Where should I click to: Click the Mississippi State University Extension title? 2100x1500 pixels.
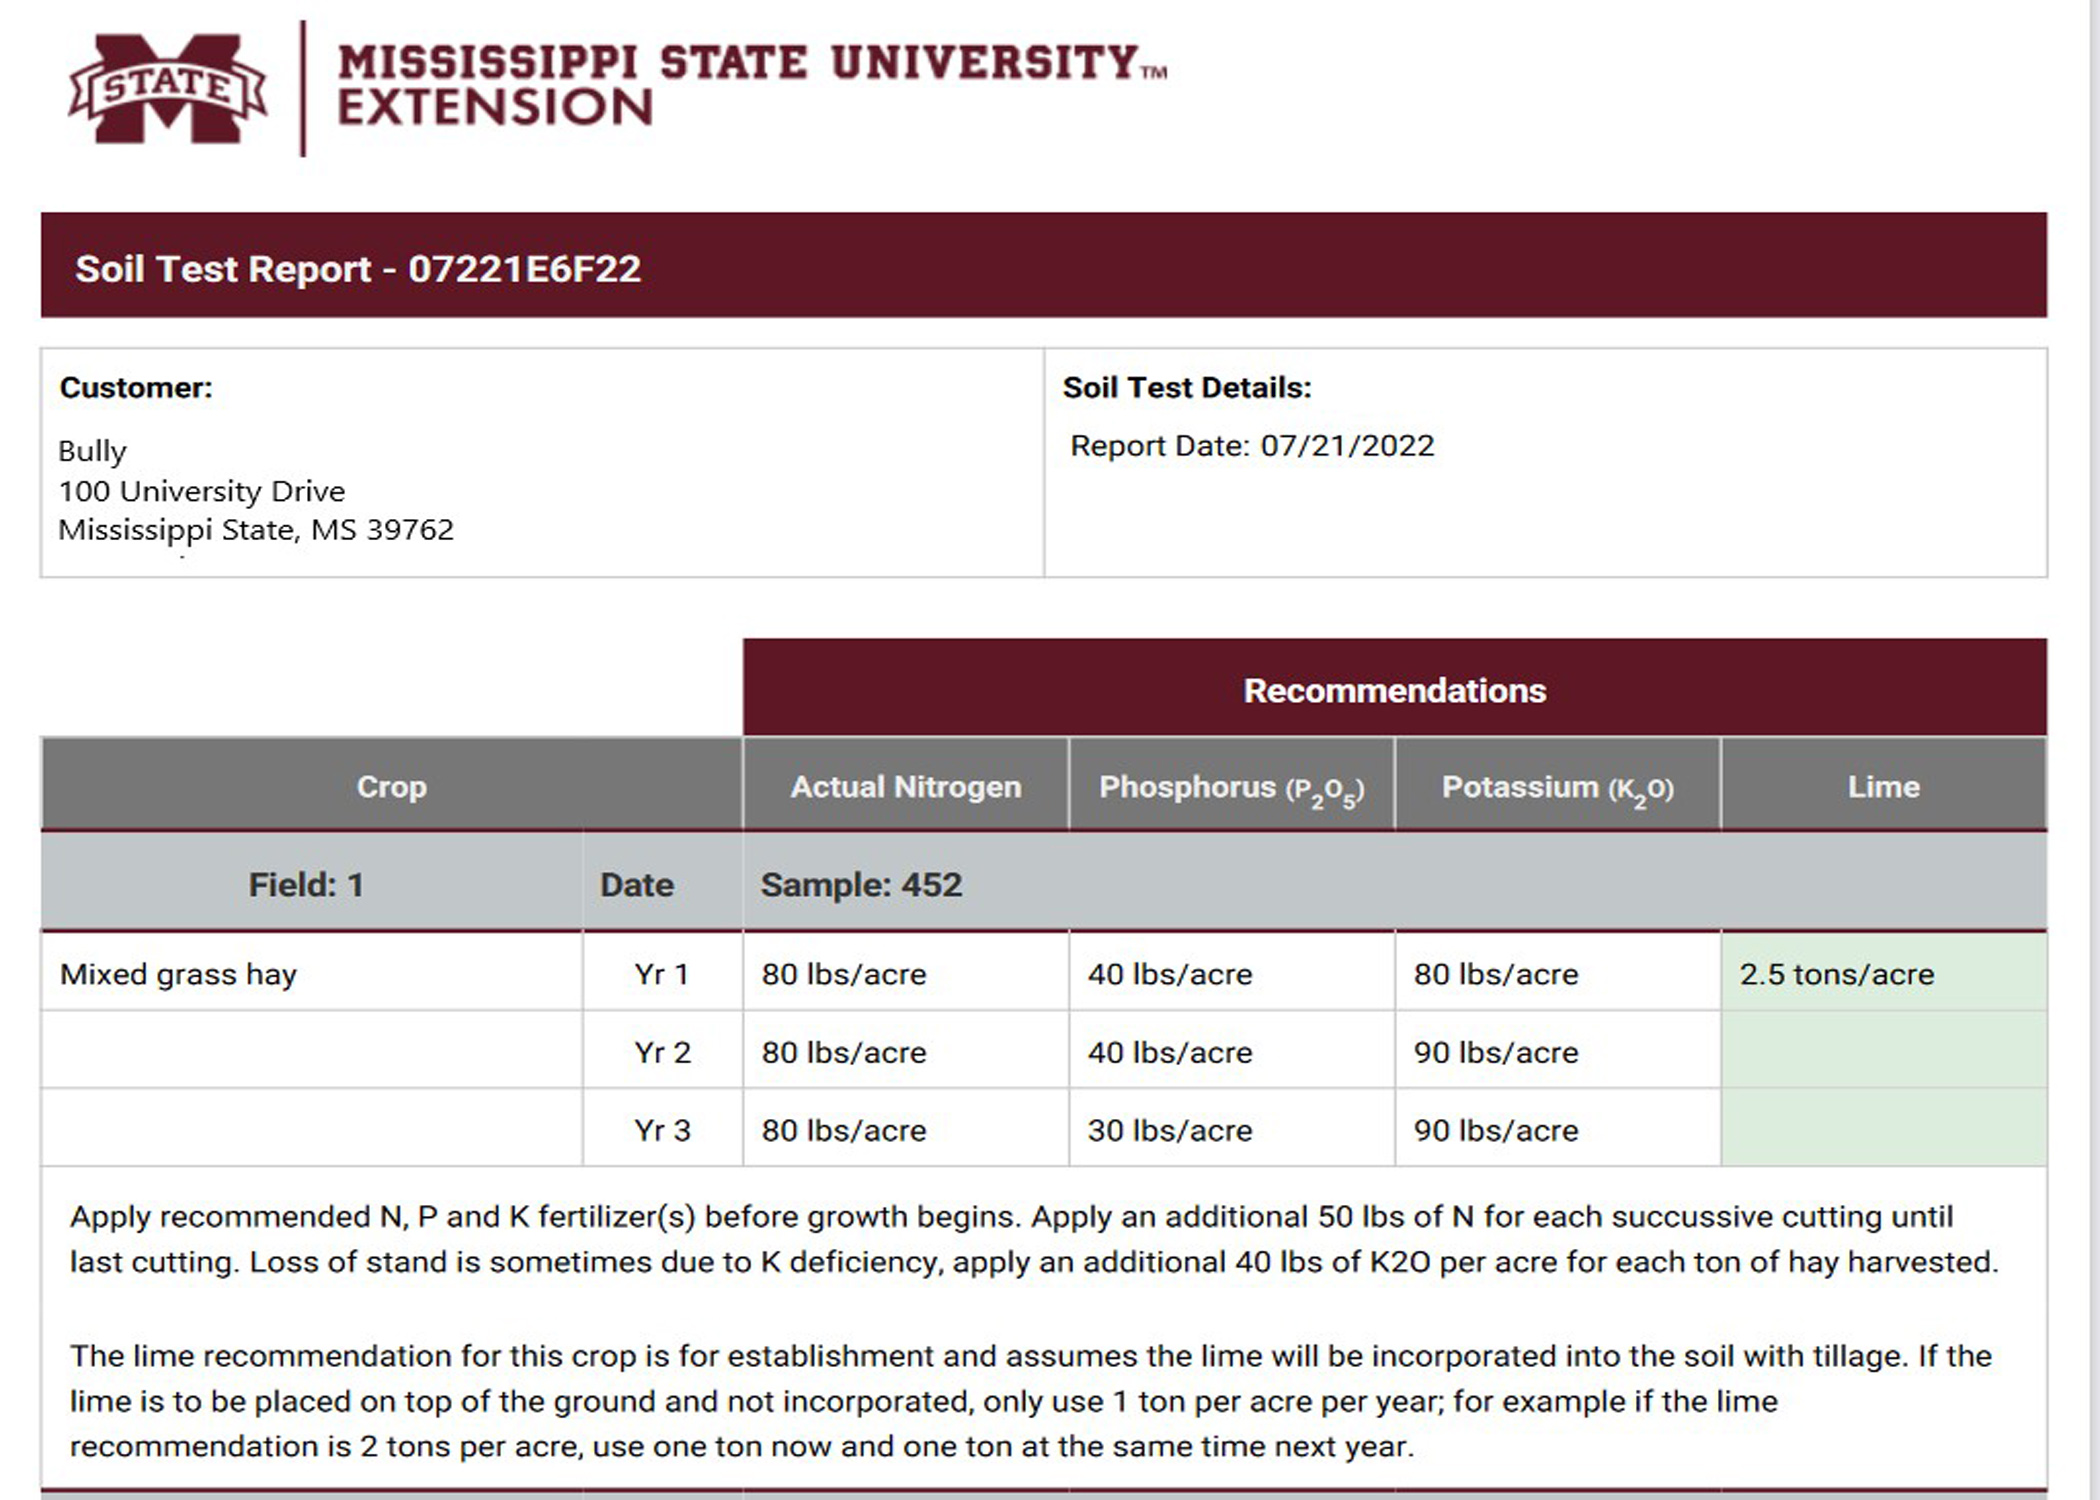(x=752, y=85)
